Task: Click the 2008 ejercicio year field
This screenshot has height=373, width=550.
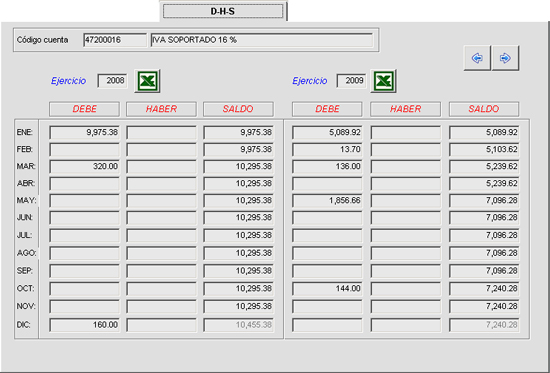Action: click(x=112, y=81)
